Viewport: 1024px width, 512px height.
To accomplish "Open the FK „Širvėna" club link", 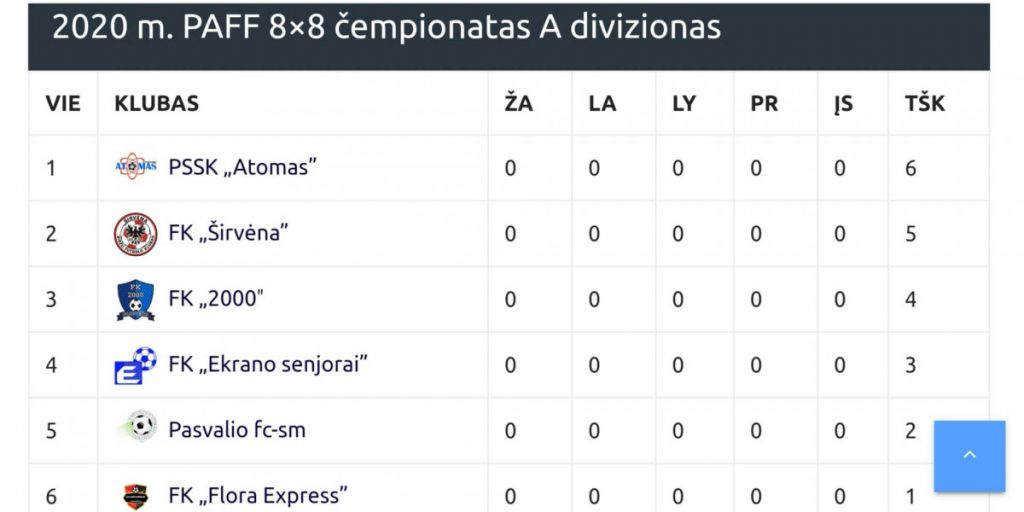I will click(x=228, y=234).
